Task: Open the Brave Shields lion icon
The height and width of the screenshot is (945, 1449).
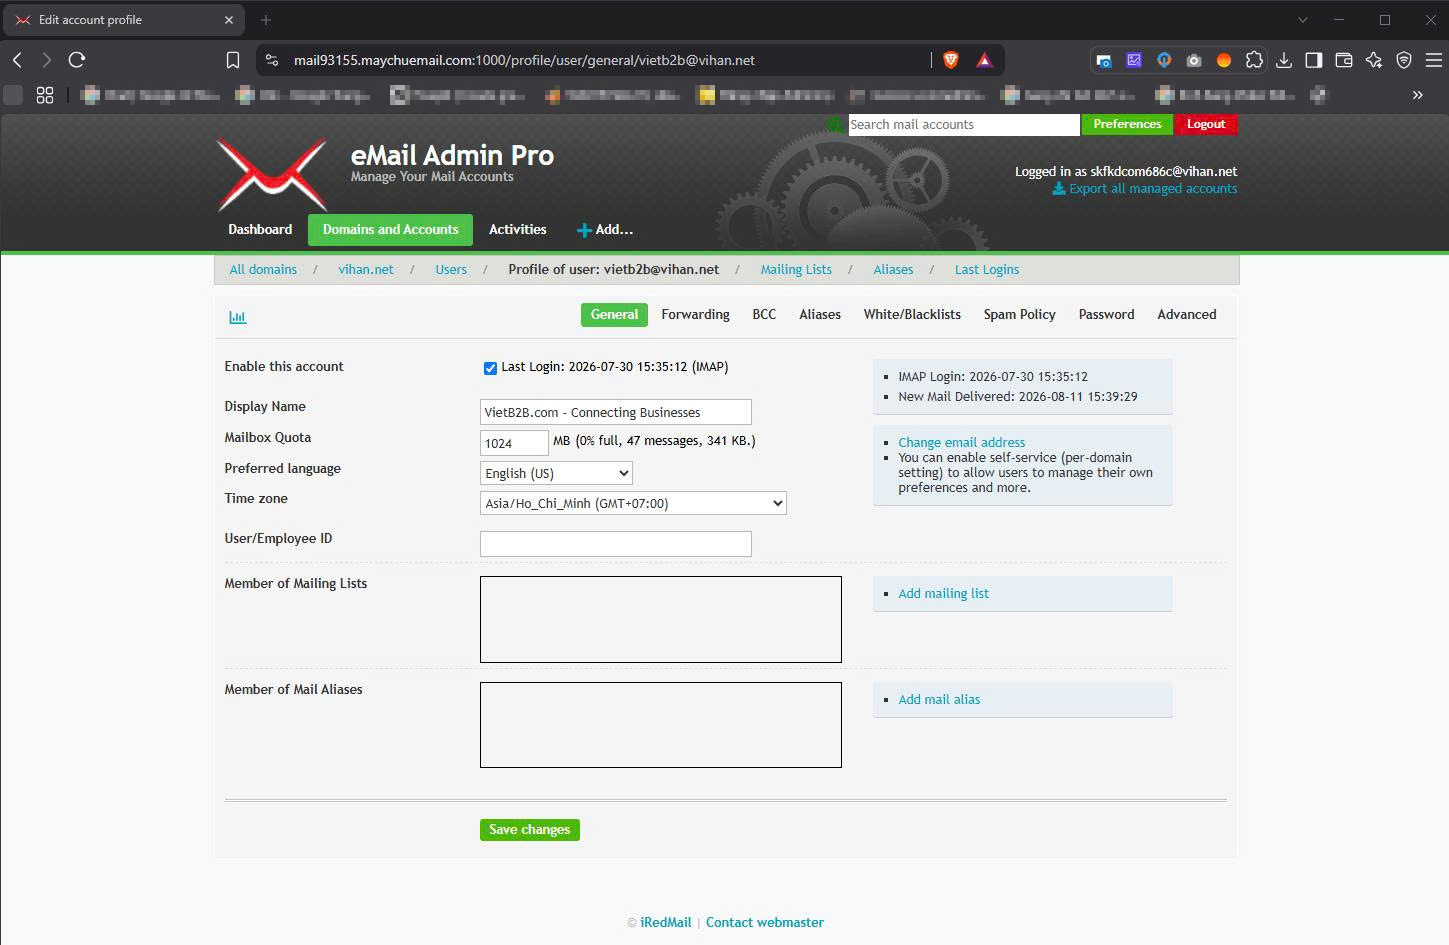Action: [951, 60]
